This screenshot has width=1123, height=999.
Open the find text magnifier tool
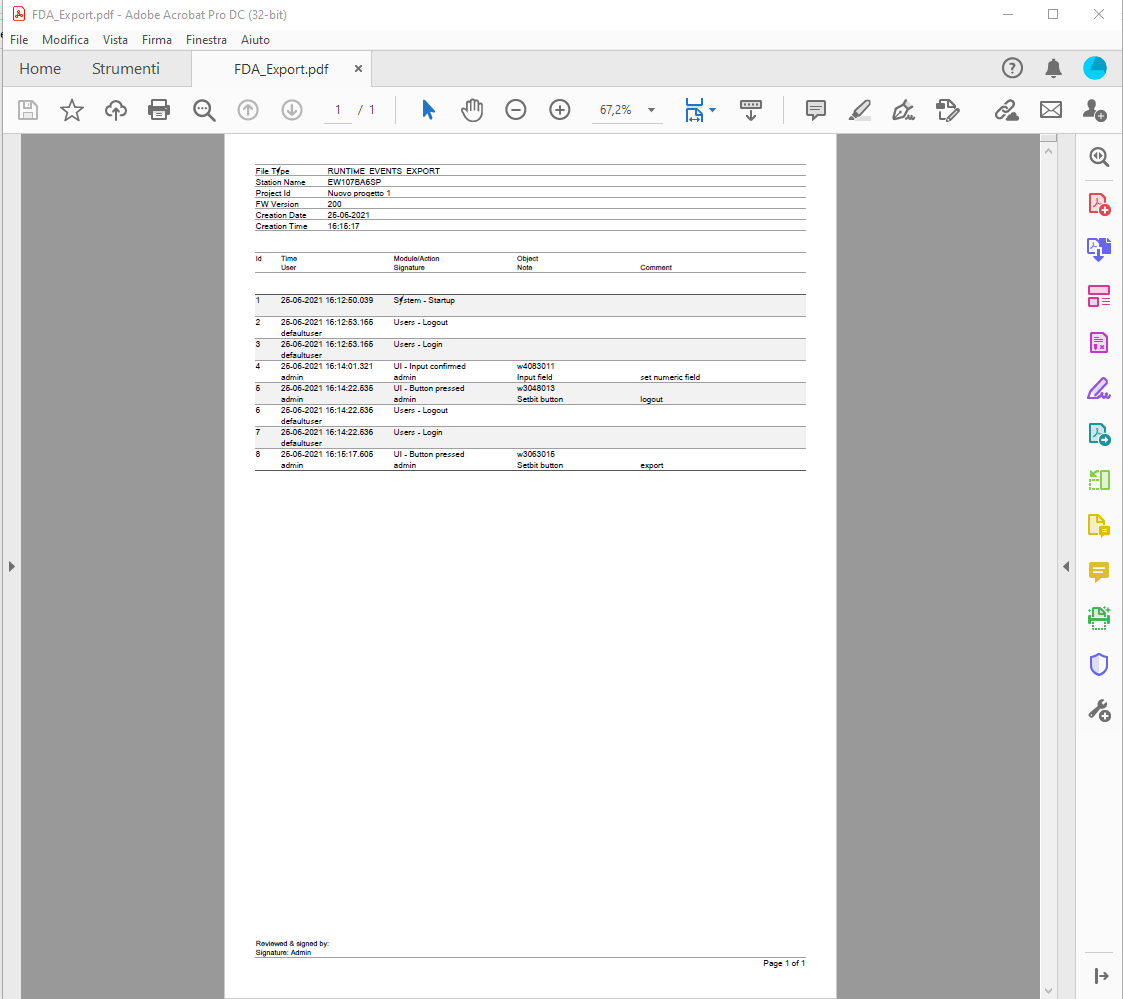204,110
